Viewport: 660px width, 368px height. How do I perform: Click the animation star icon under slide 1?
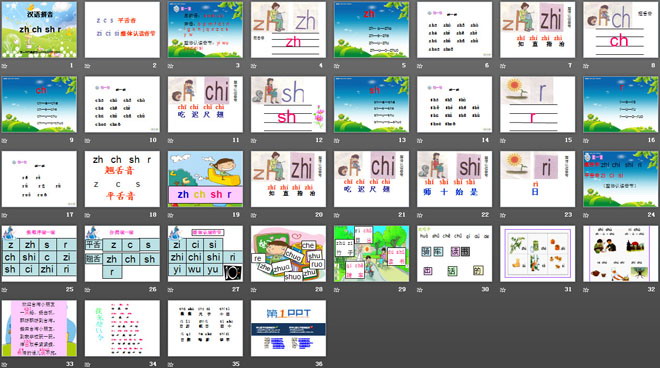click(5, 66)
